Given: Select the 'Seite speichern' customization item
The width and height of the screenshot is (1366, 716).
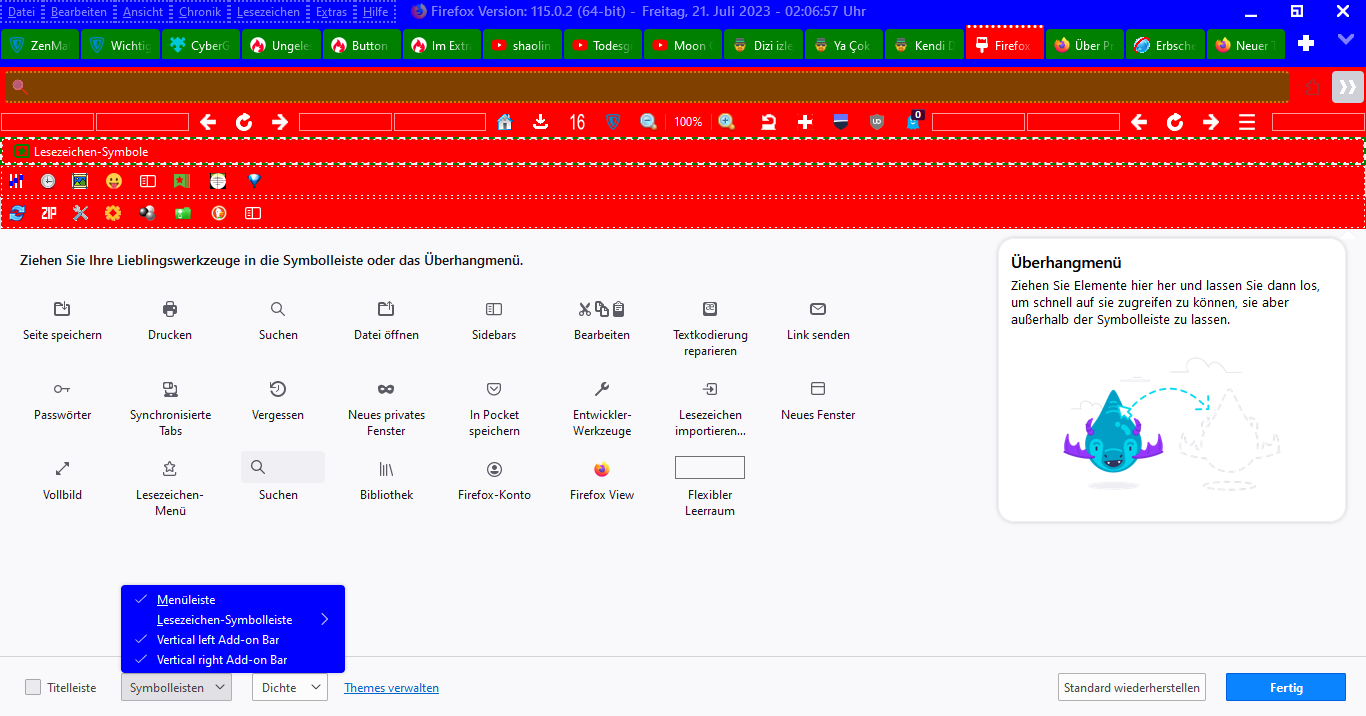Looking at the screenshot, I should click(x=62, y=320).
